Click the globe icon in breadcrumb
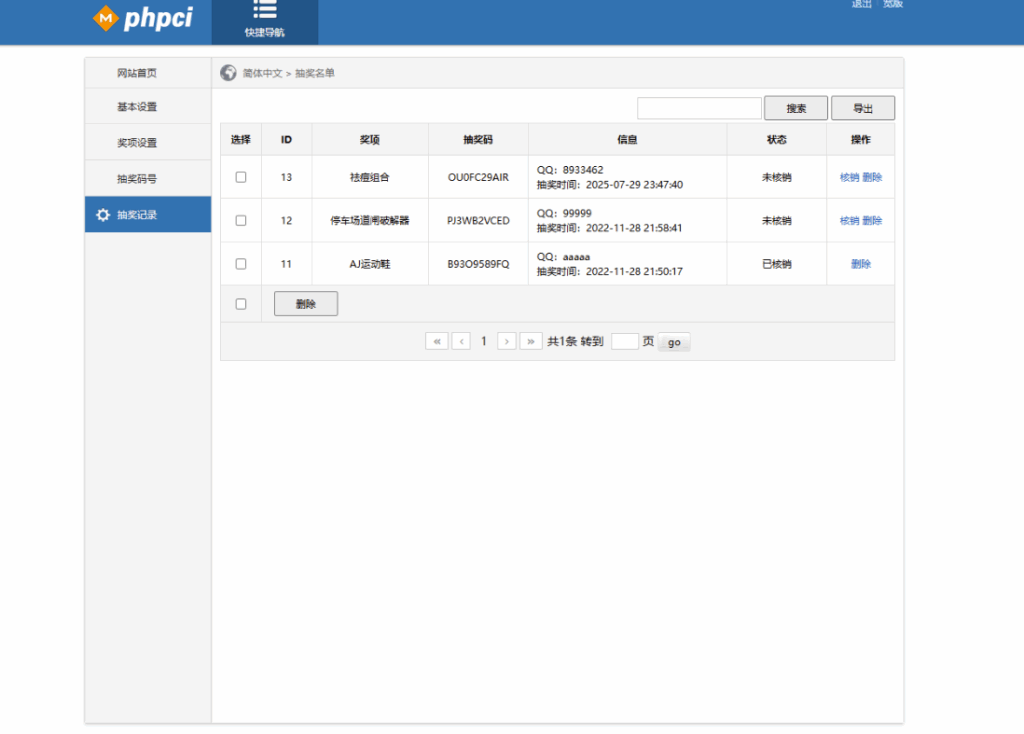This screenshot has width=1024, height=734. (228, 72)
